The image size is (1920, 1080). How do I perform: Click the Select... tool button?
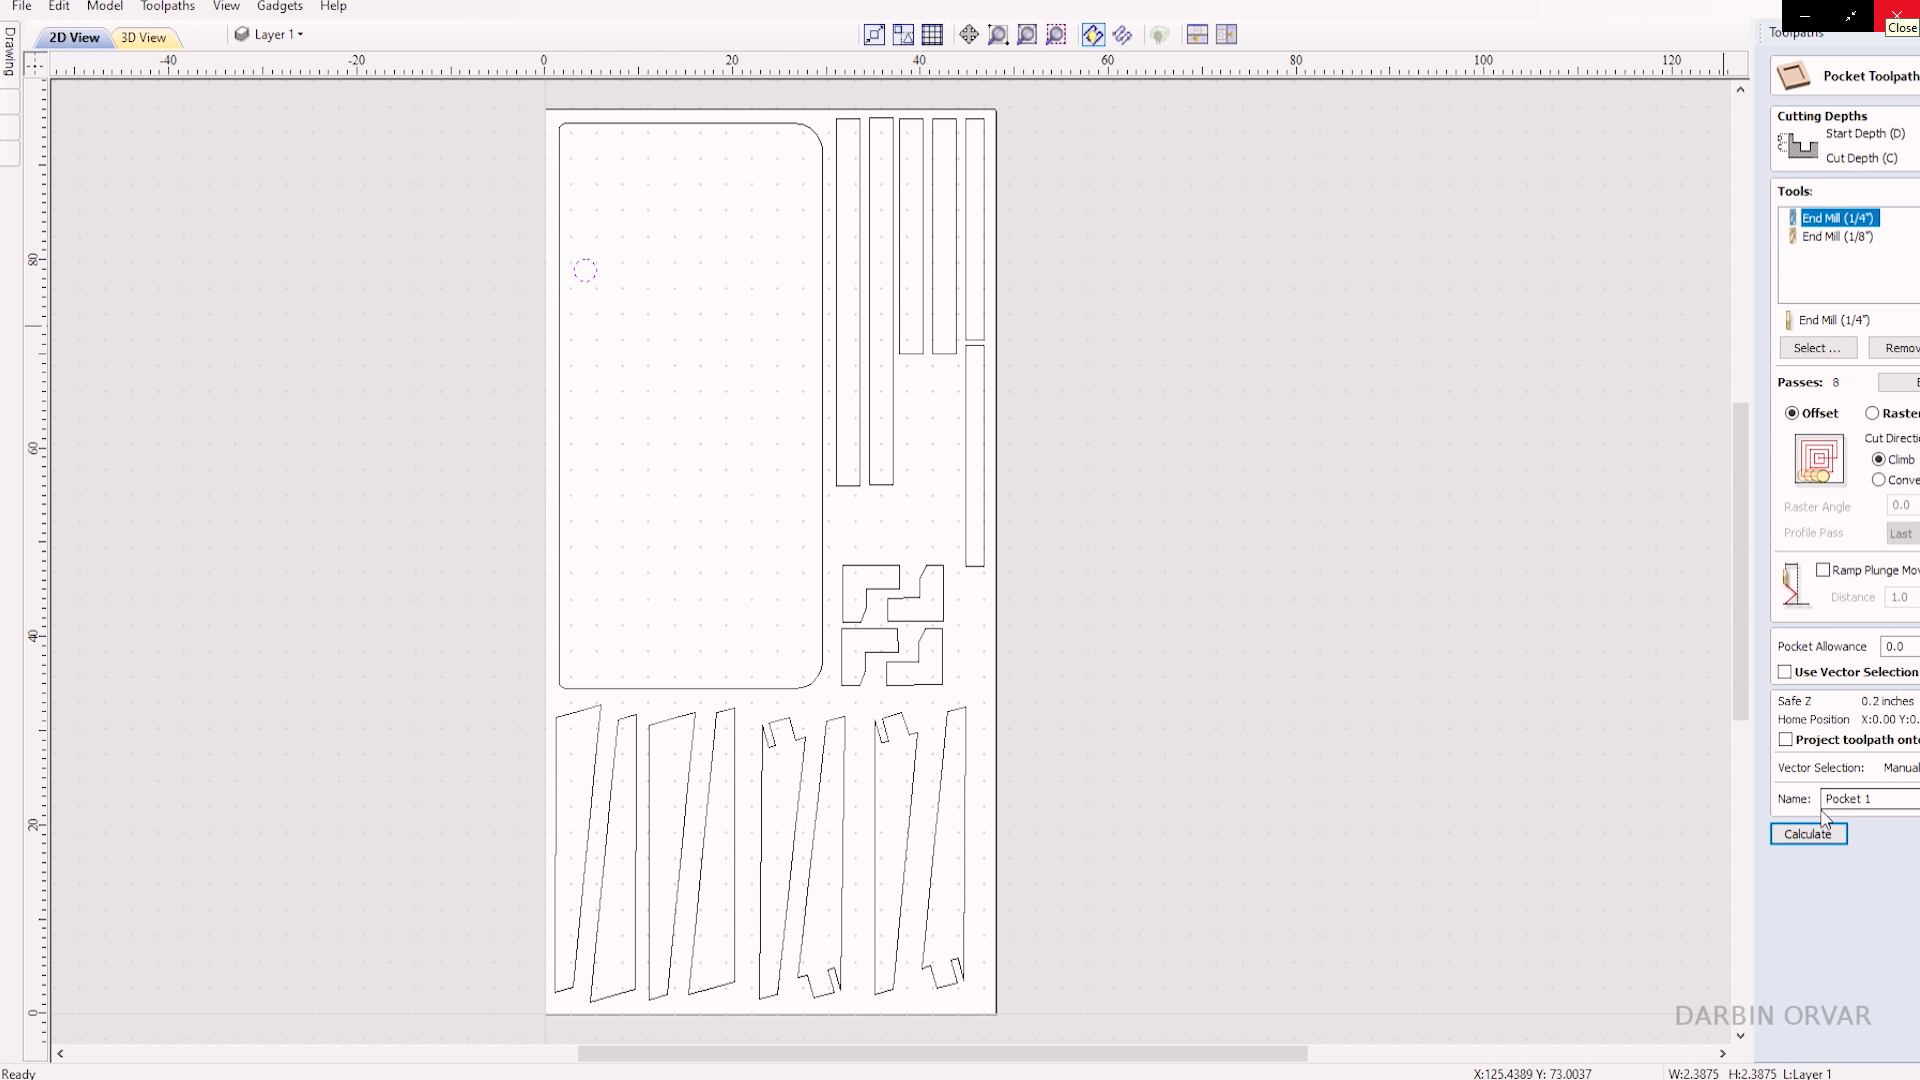pyautogui.click(x=1817, y=348)
